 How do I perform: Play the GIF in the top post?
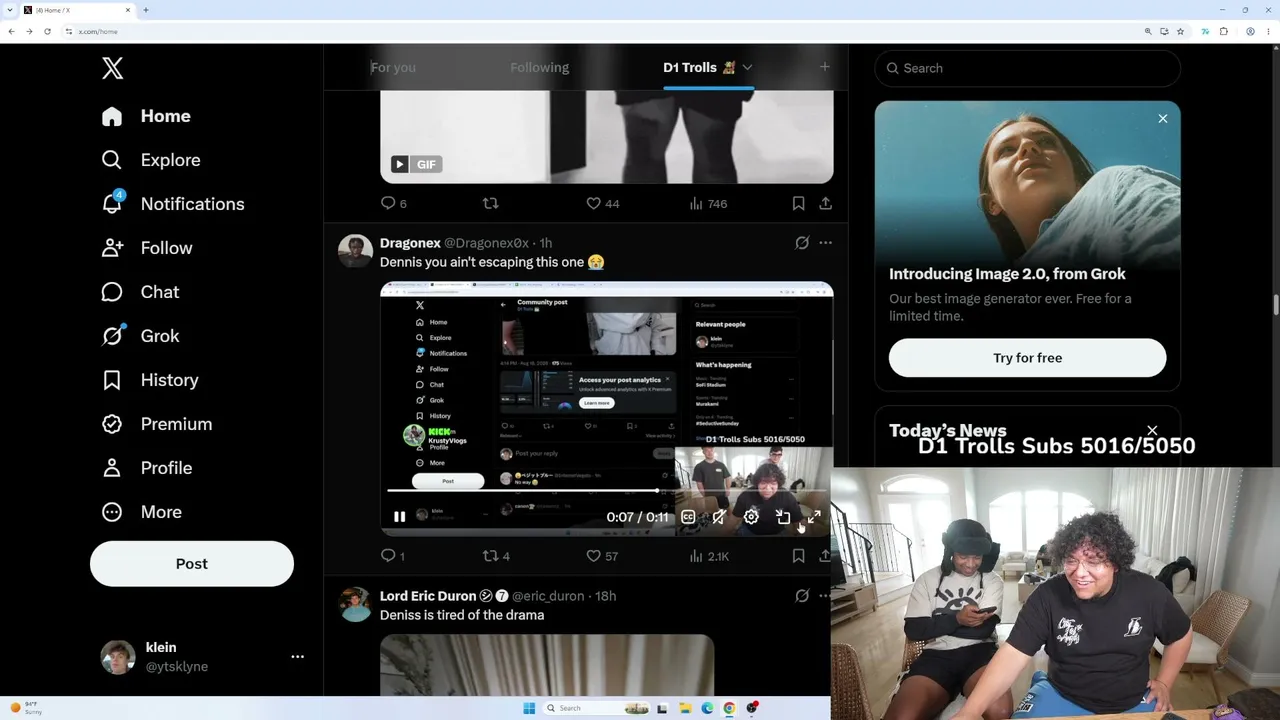(x=399, y=164)
